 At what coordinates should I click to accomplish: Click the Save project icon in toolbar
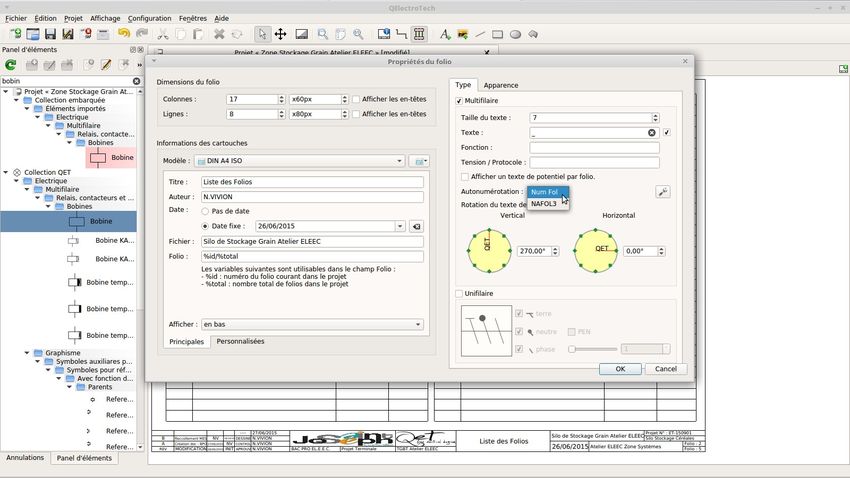(x=50, y=34)
